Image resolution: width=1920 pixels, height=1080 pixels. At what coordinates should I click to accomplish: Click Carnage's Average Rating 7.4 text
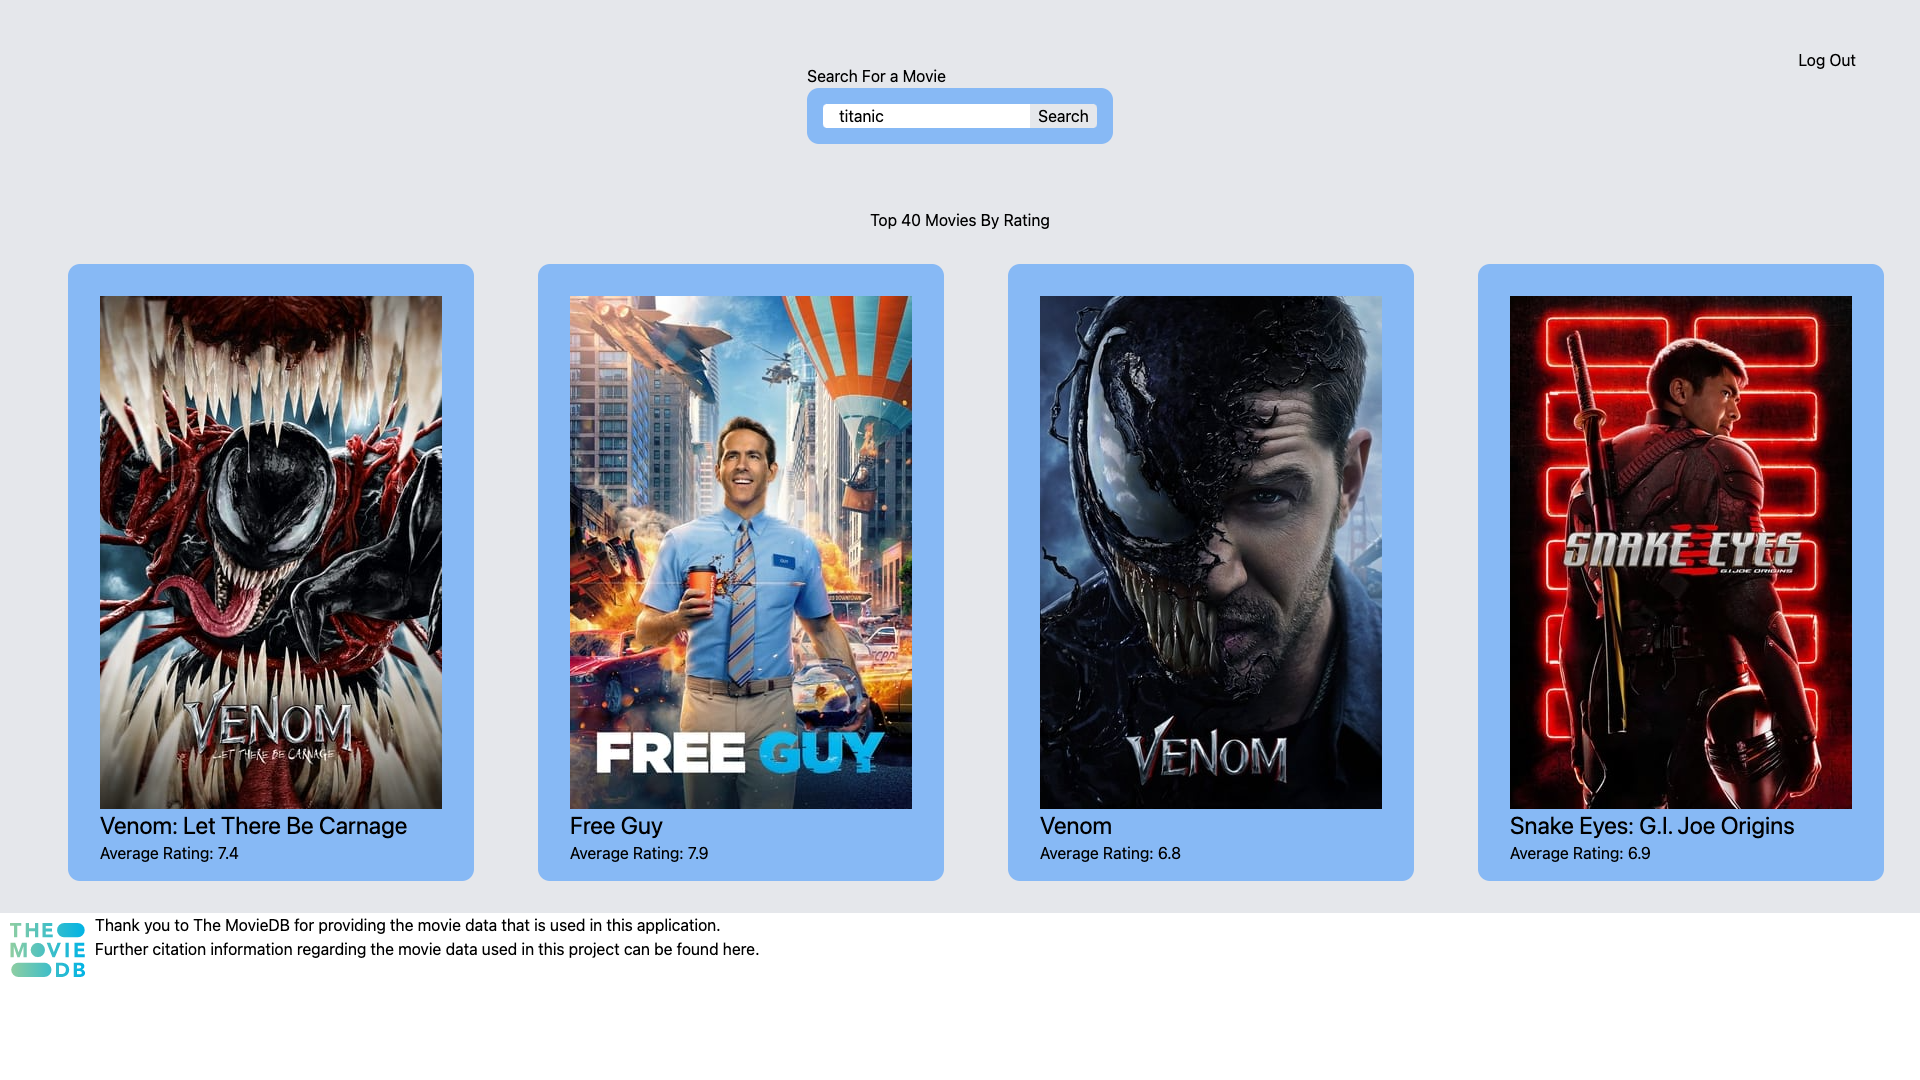[169, 853]
